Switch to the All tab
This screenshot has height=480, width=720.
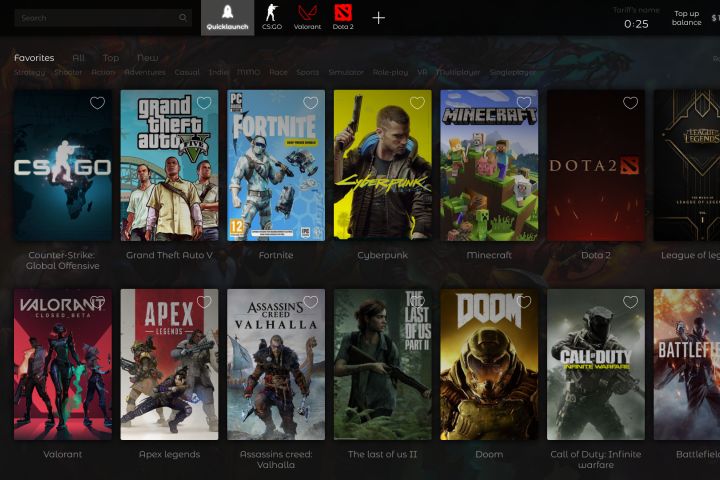pos(79,58)
